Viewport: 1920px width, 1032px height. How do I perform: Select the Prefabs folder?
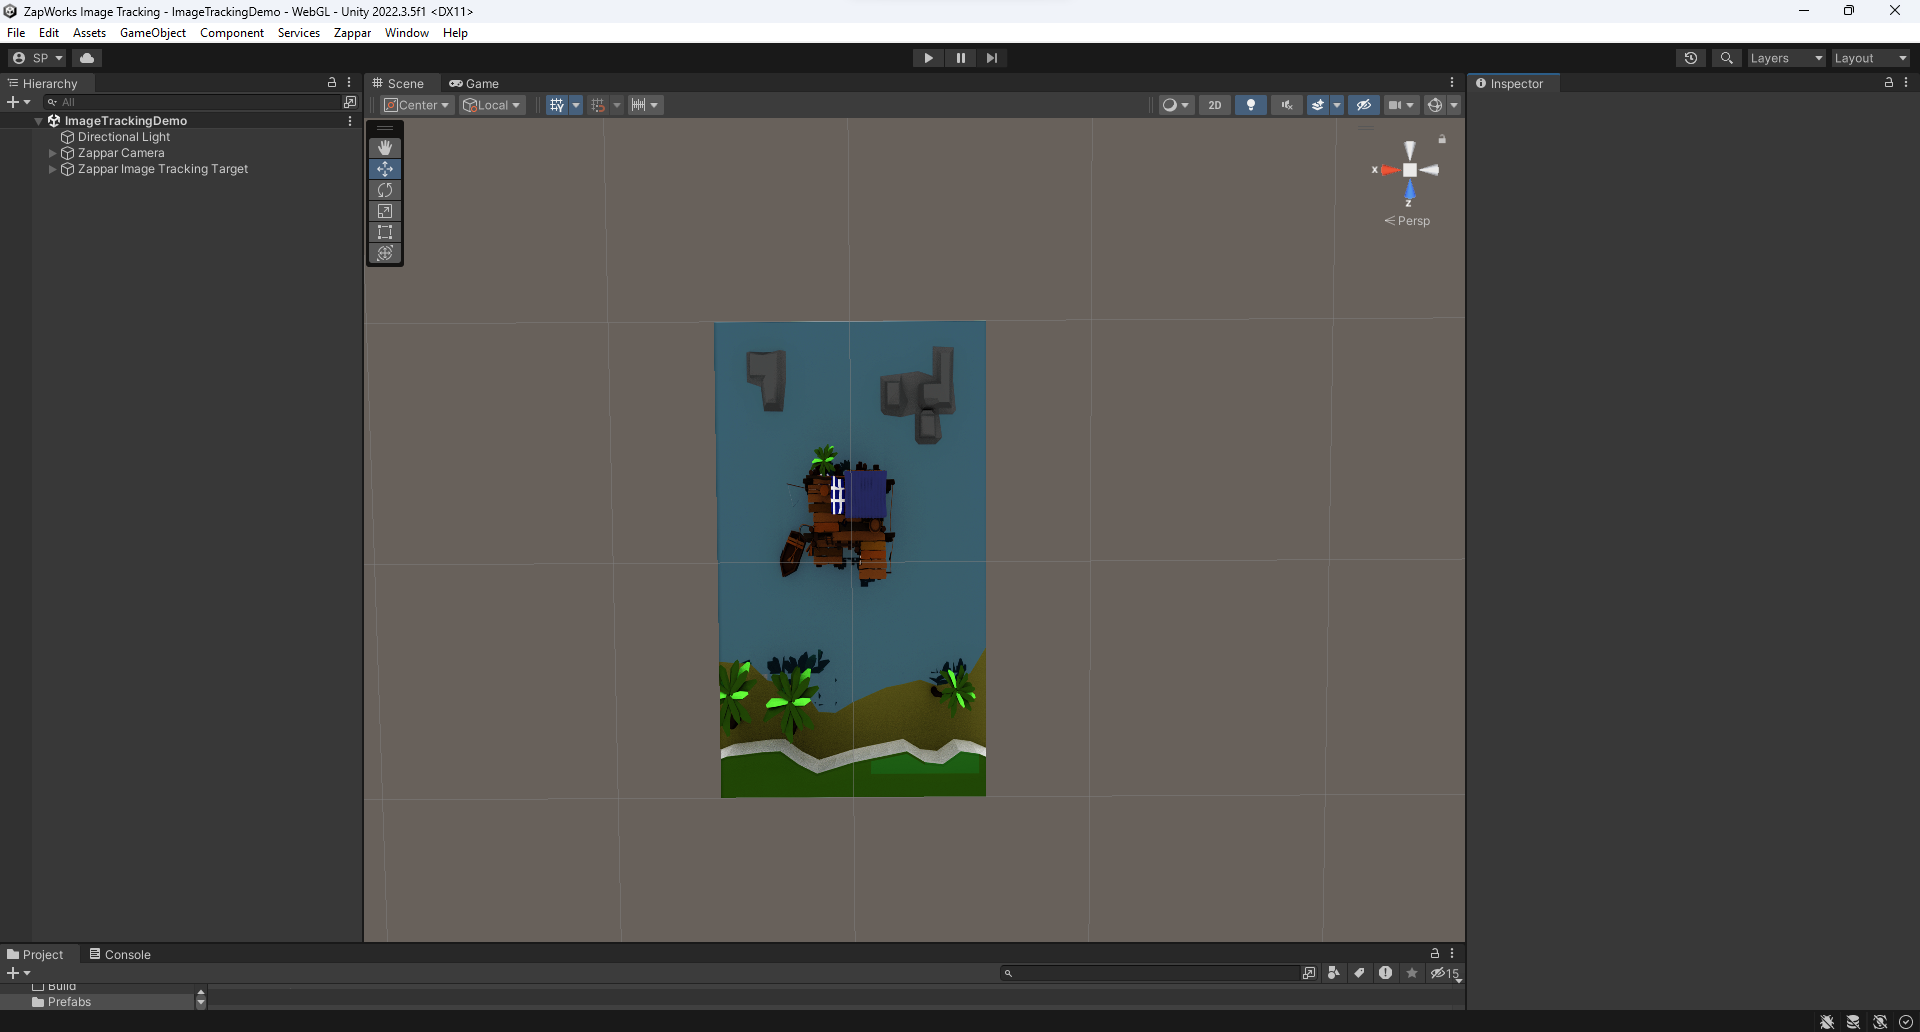pyautogui.click(x=69, y=1002)
